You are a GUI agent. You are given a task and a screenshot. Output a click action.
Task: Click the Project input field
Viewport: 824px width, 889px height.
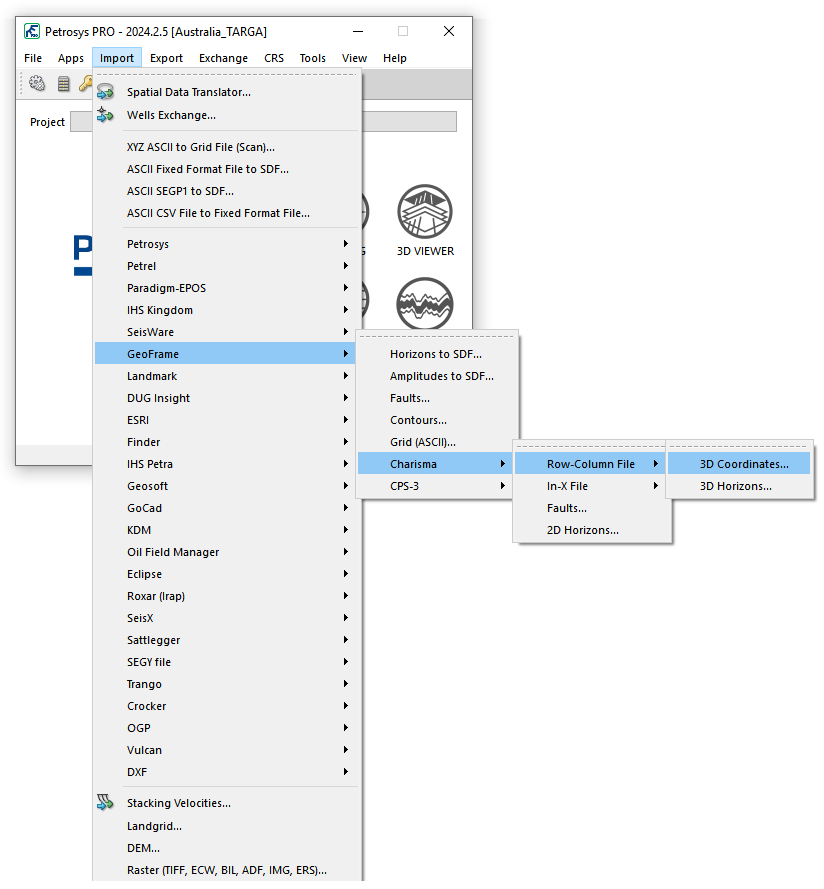[262, 122]
